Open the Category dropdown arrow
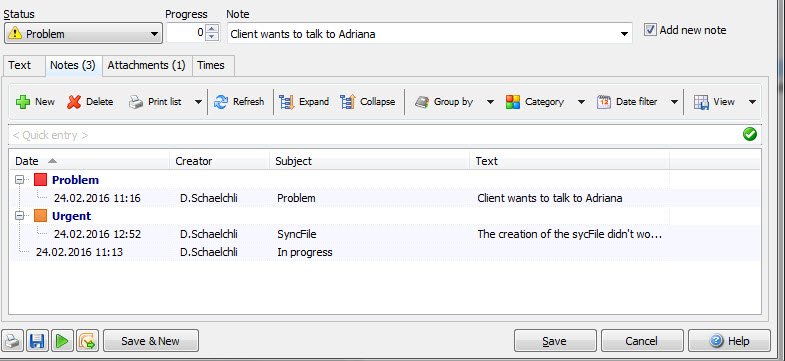Image resolution: width=785 pixels, height=361 pixels. point(581,102)
